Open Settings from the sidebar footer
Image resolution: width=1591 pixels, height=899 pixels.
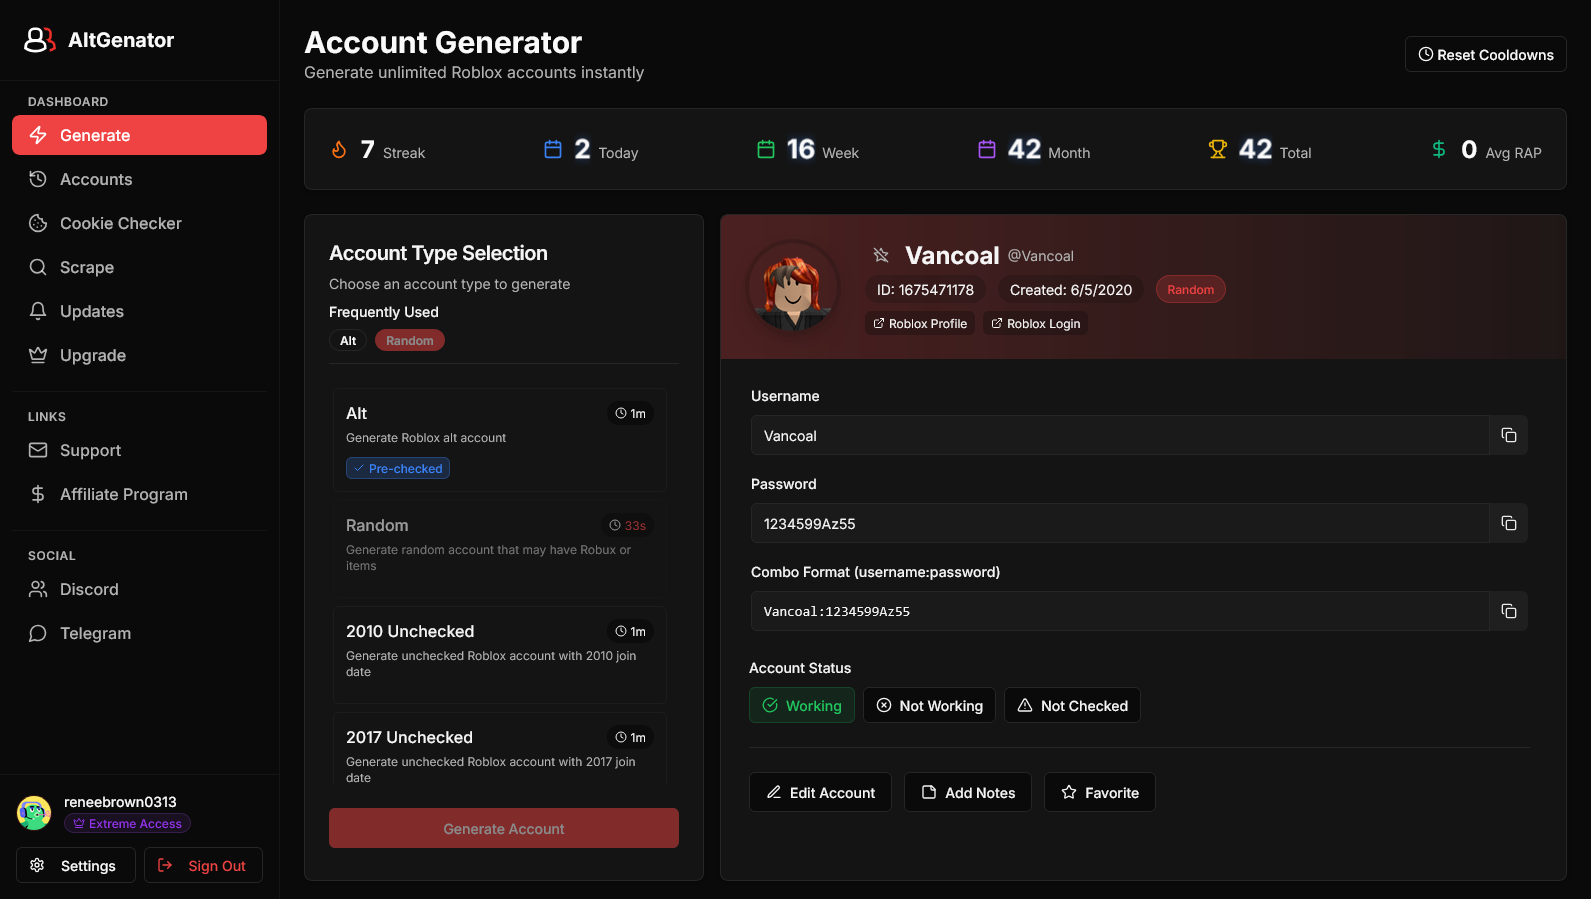pyautogui.click(x=75, y=865)
